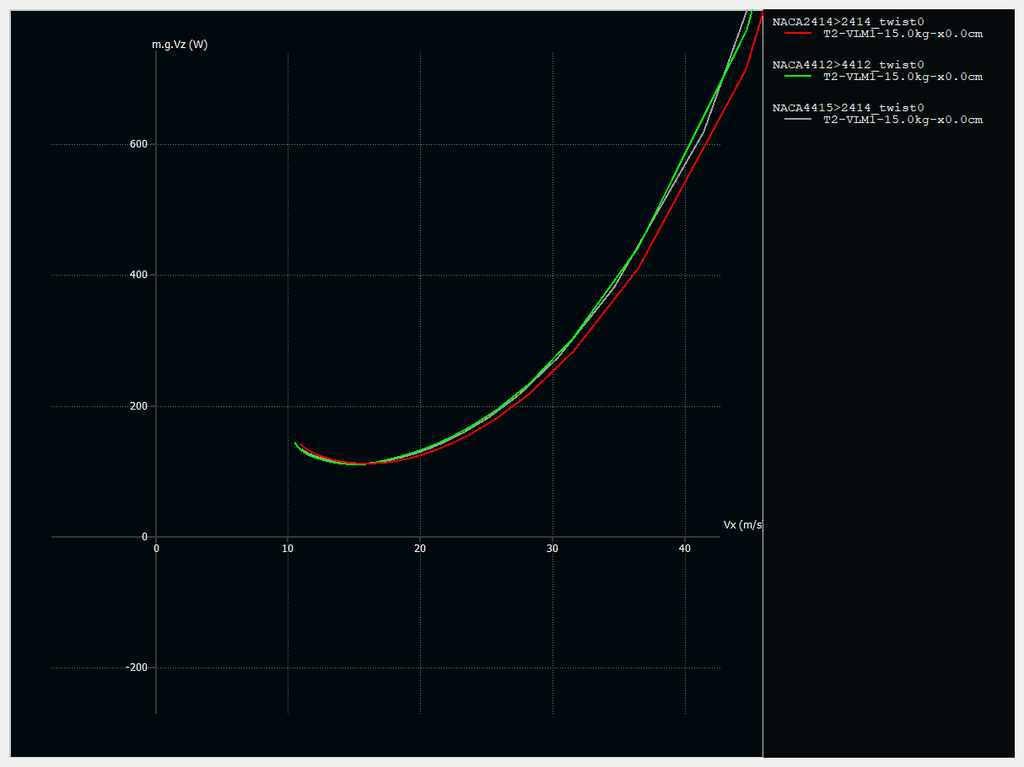
Task: Click the red line swatch for NACA2414
Action: (797, 34)
